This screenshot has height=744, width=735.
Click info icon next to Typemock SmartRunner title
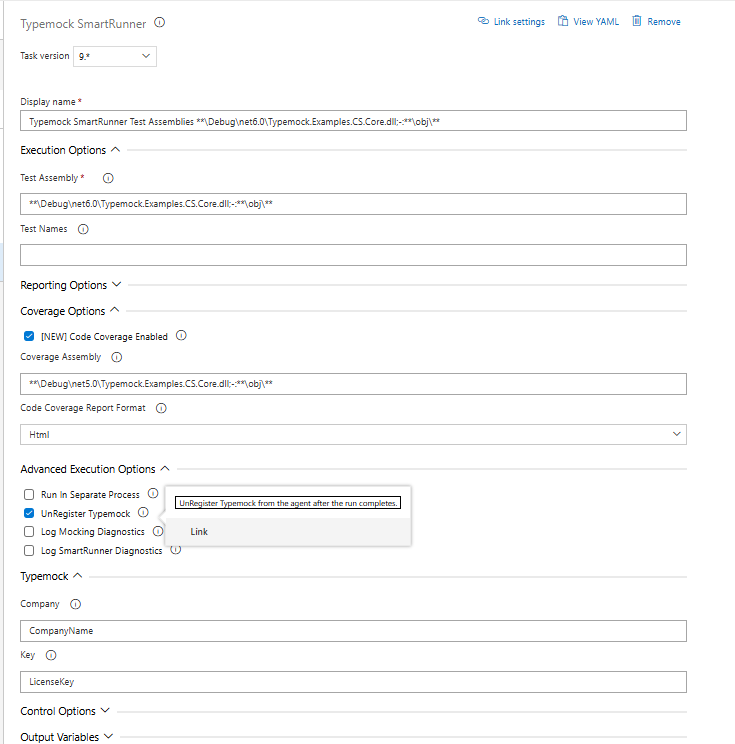tap(160, 22)
